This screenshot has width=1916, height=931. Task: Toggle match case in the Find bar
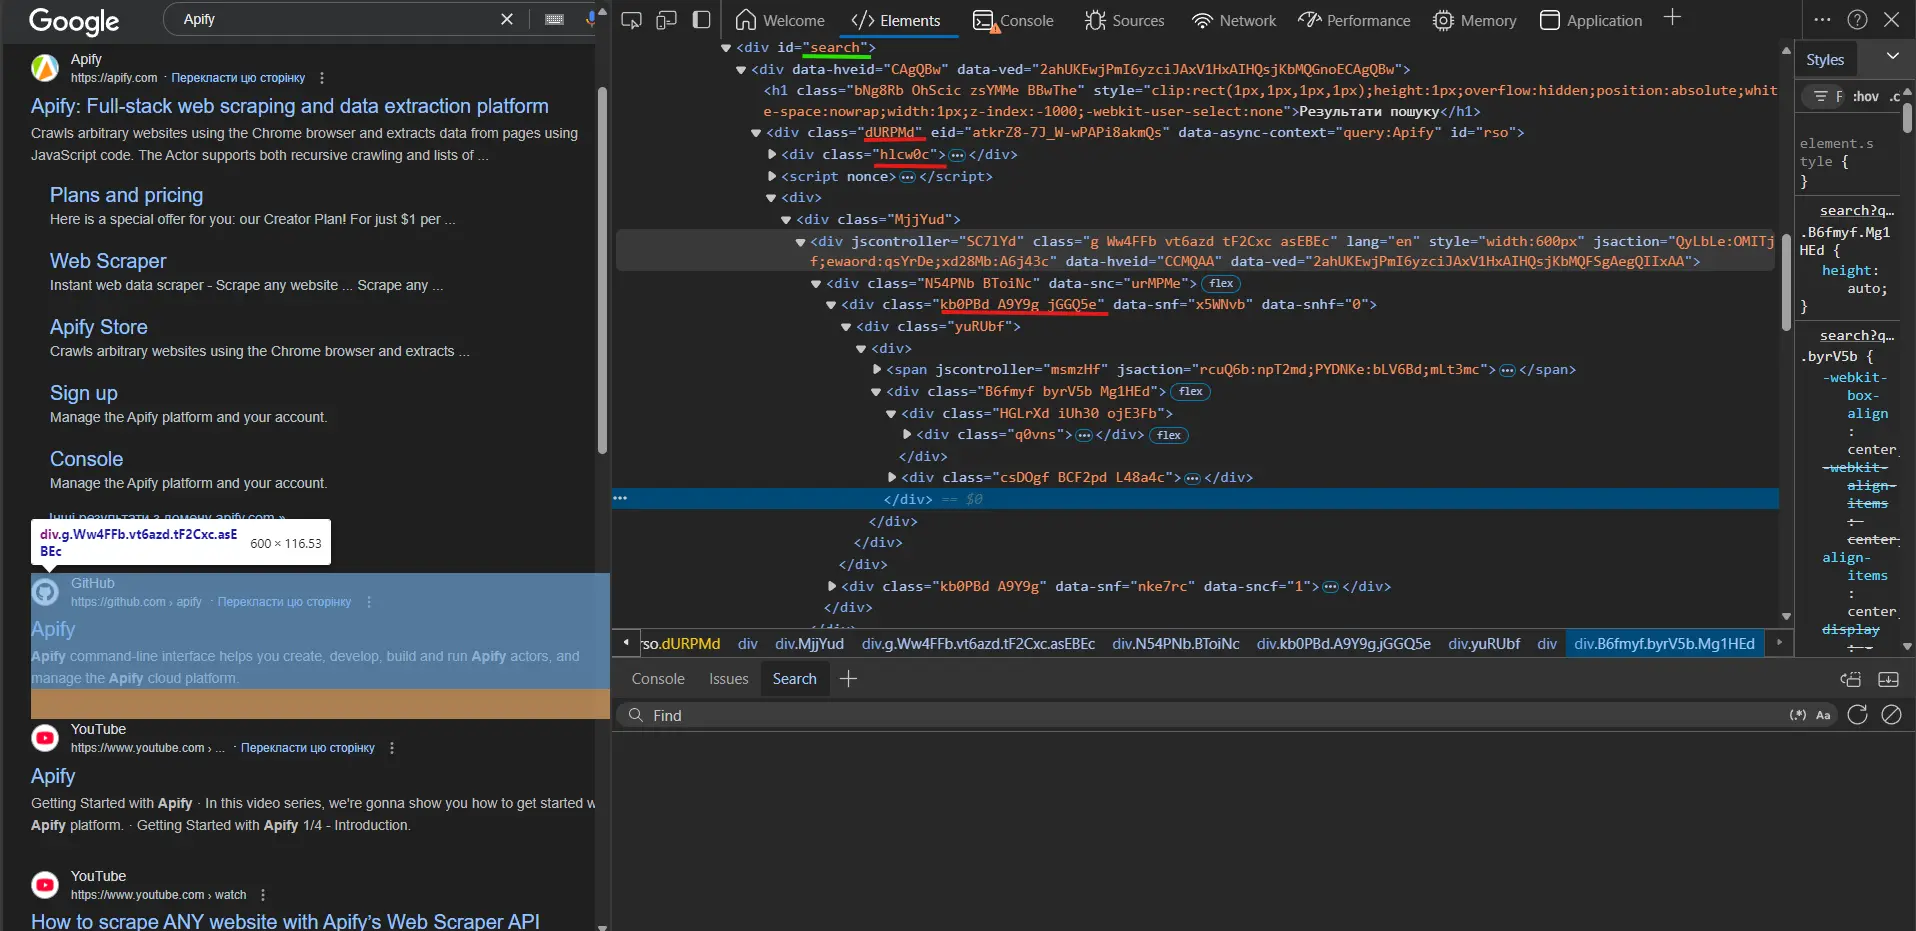(1823, 714)
